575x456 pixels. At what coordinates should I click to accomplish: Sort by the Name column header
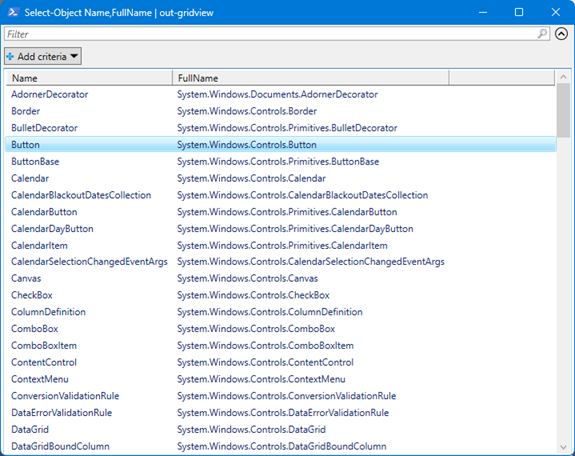89,78
